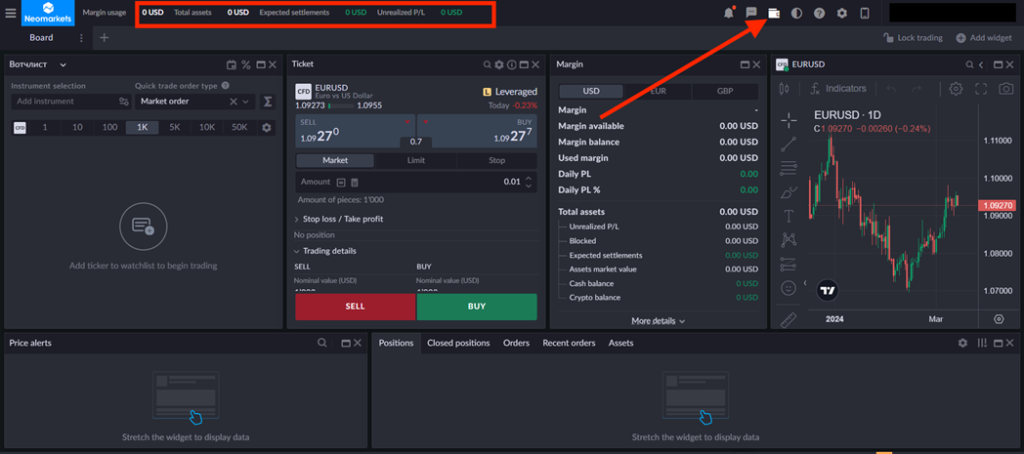Toggle Lock trading
The width and height of the screenshot is (1024, 454).
[x=913, y=38]
